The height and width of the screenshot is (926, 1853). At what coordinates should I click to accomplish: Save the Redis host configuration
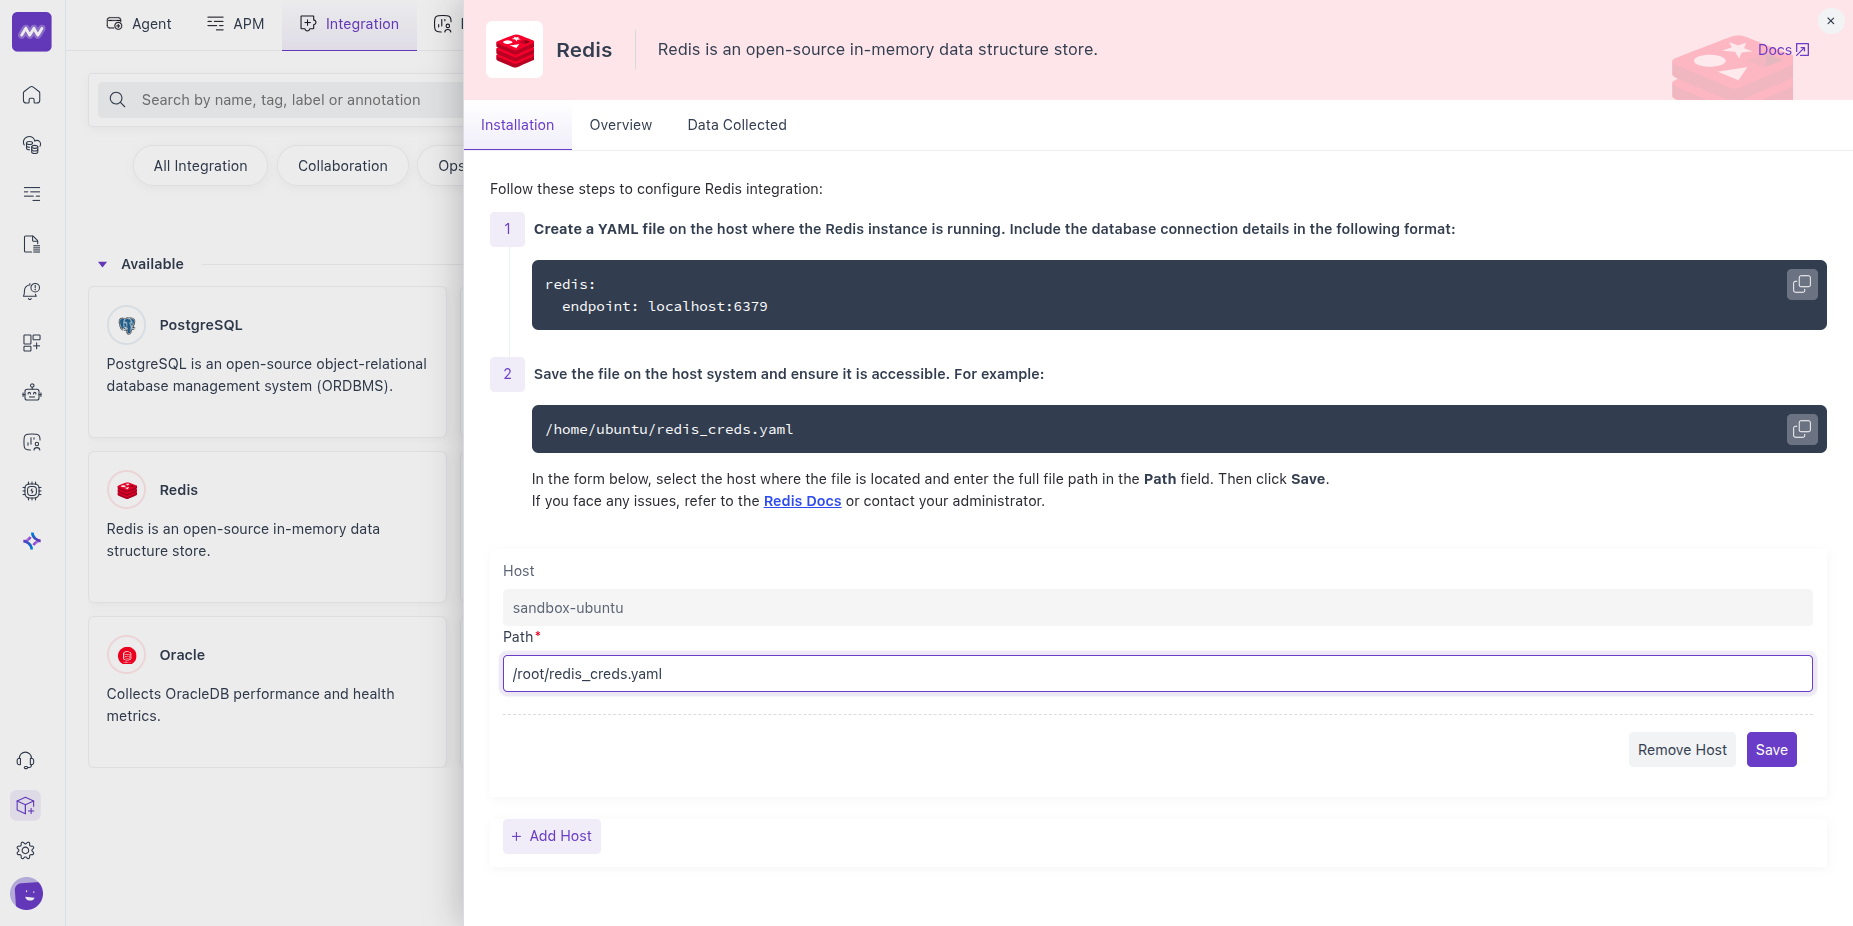click(1770, 749)
